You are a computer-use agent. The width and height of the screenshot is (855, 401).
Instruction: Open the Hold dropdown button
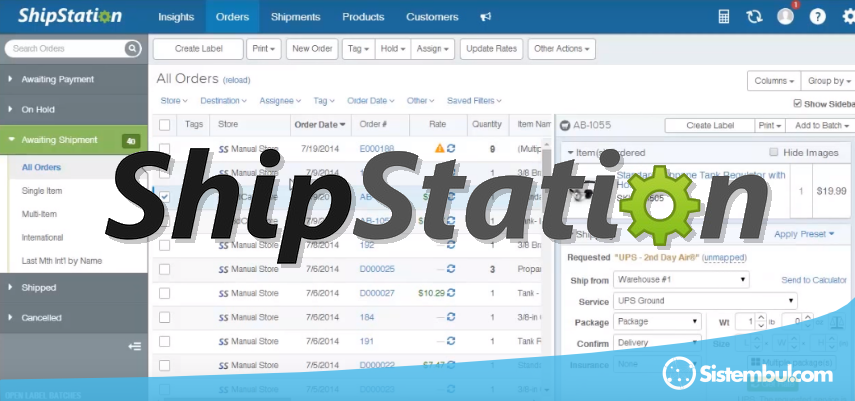click(x=393, y=49)
